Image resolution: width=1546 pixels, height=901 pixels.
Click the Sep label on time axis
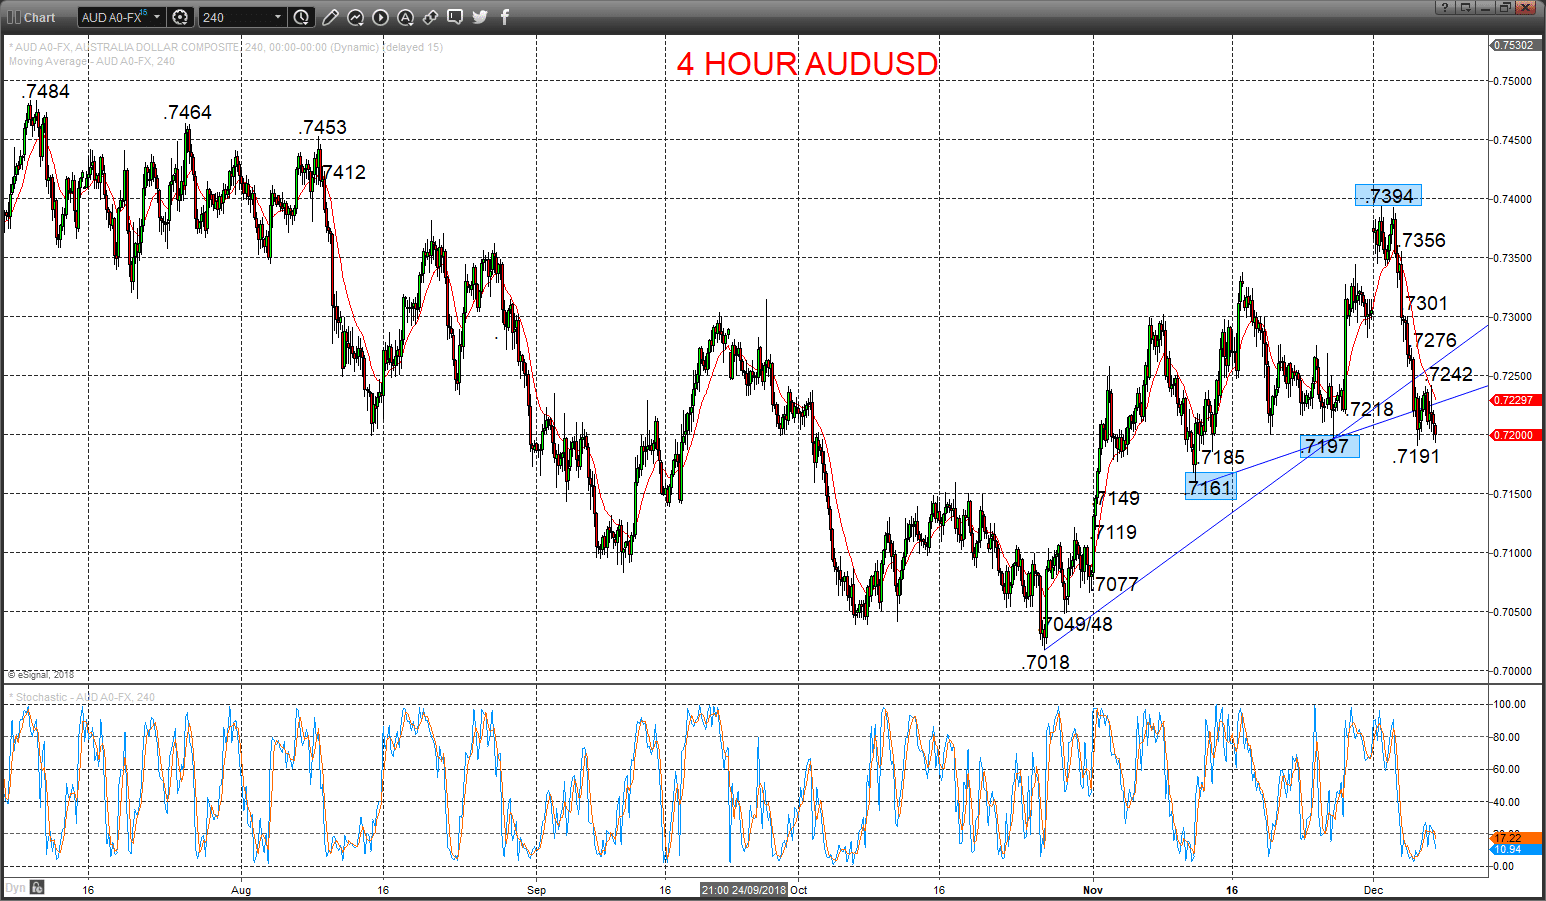click(537, 890)
